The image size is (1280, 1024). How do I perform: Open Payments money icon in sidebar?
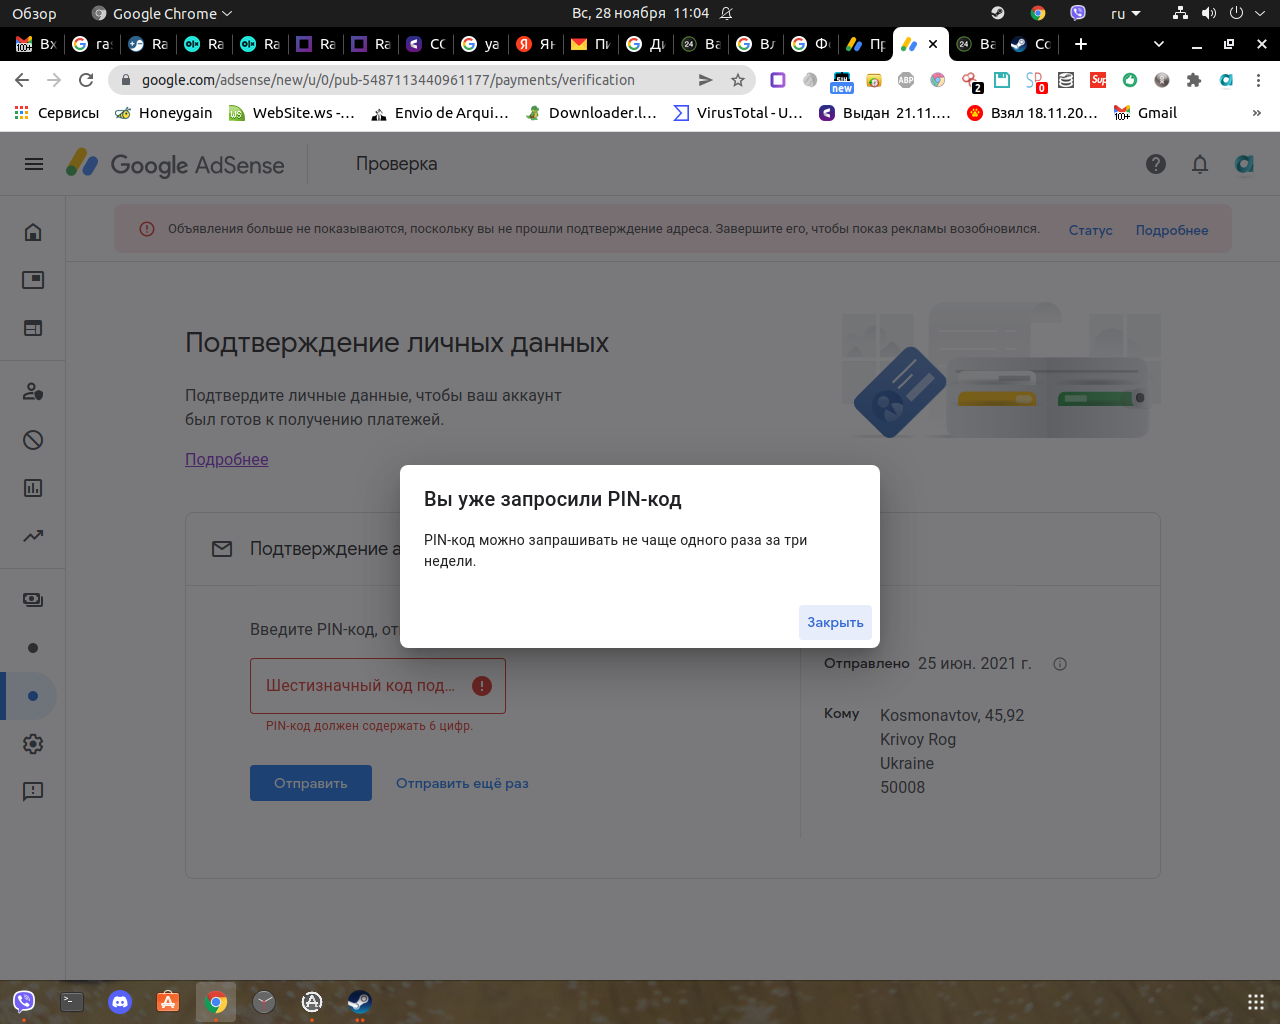[x=33, y=600]
